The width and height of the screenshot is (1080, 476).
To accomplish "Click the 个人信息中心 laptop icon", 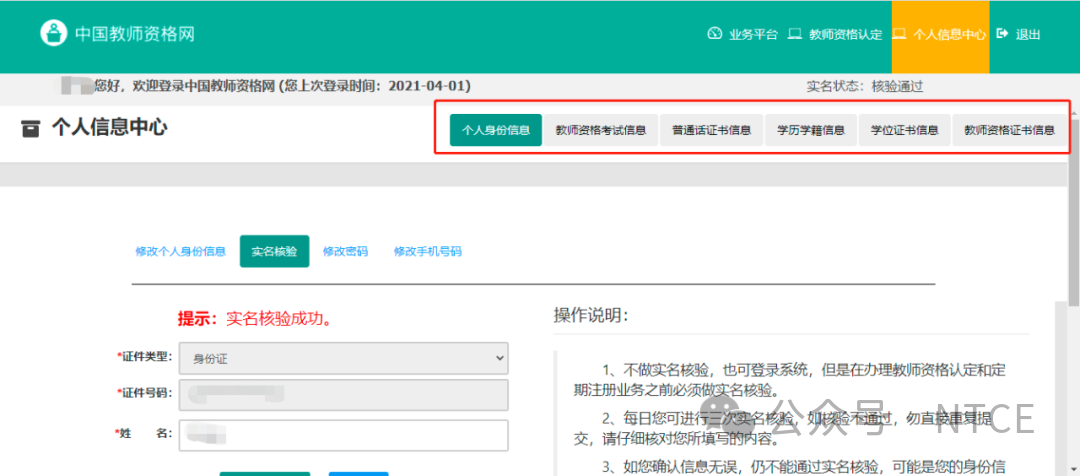I will pyautogui.click(x=899, y=33).
